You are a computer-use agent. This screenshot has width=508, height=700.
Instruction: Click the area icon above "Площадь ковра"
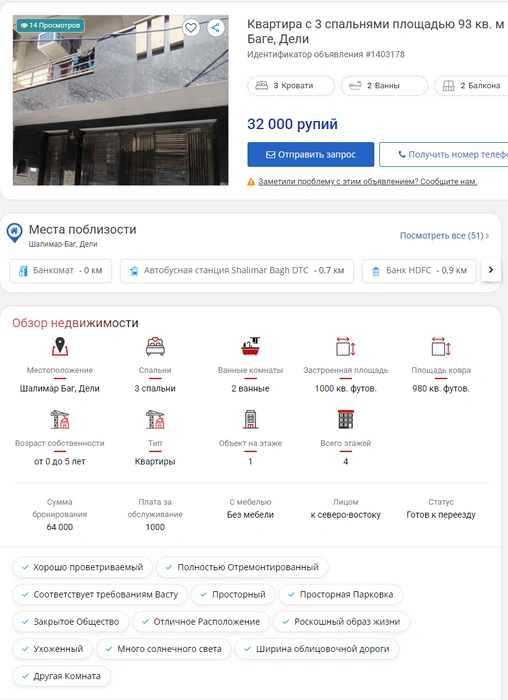pos(441,346)
